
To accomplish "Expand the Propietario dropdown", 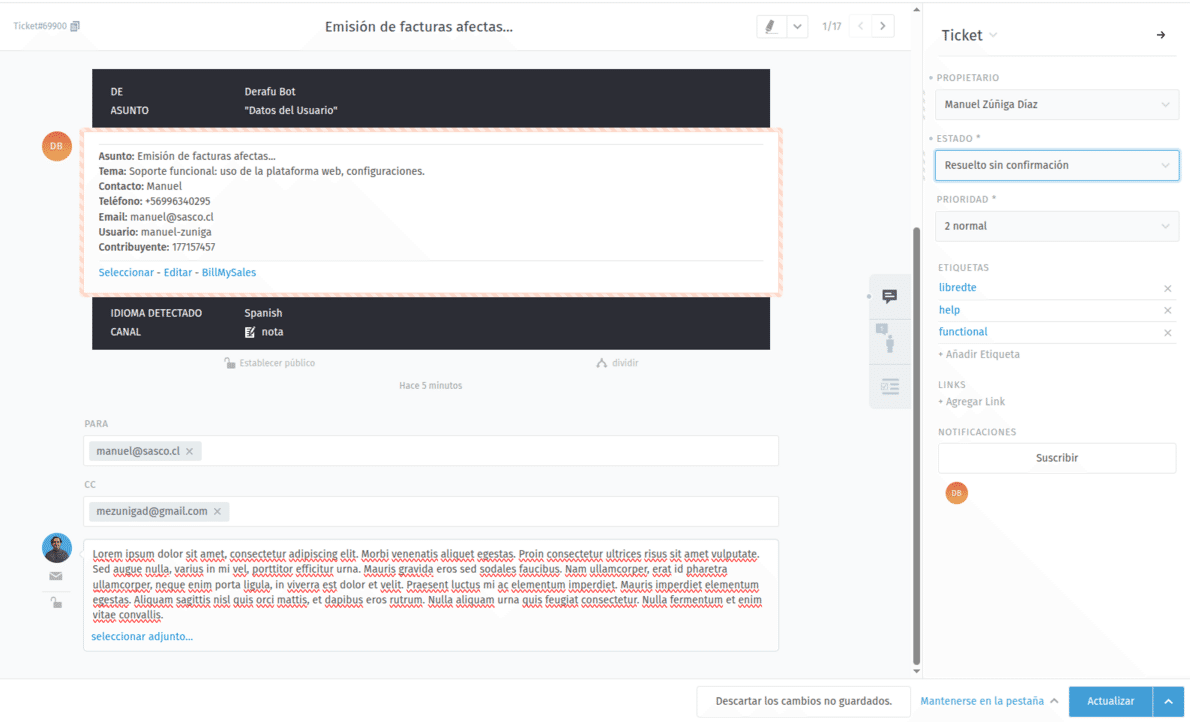I will coord(1056,105).
